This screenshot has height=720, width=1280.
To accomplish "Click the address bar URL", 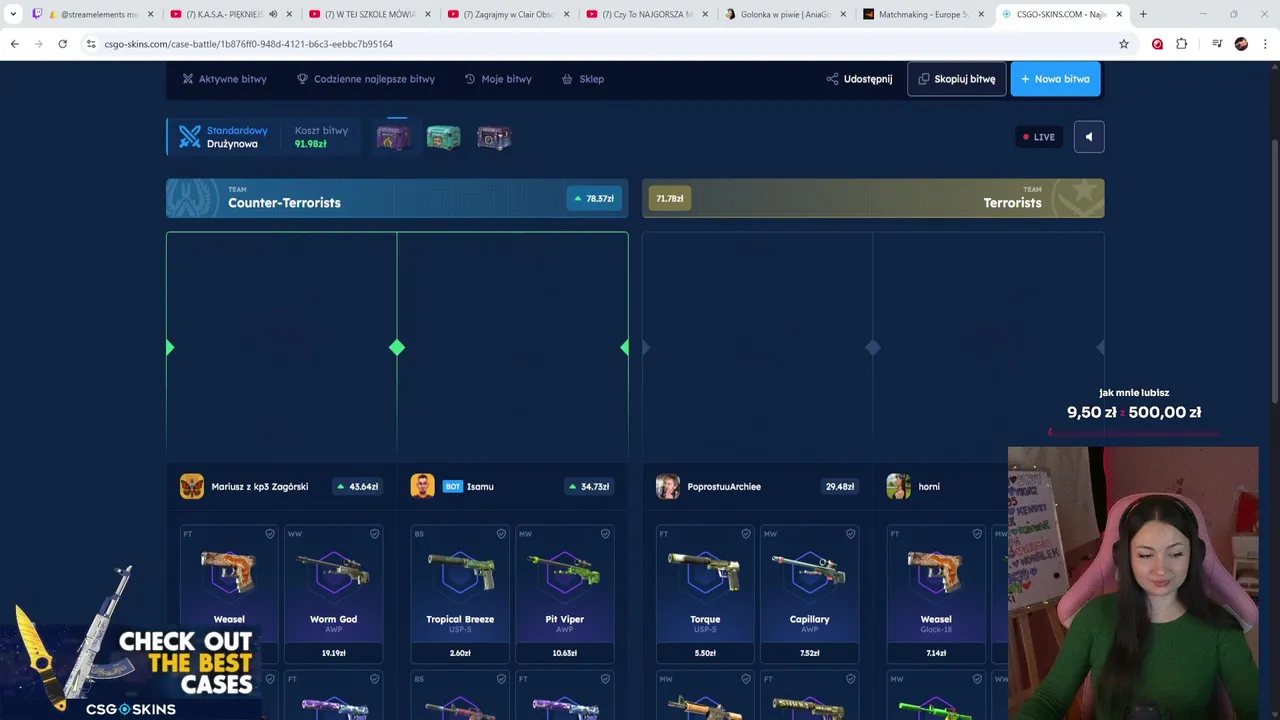I will tap(248, 44).
